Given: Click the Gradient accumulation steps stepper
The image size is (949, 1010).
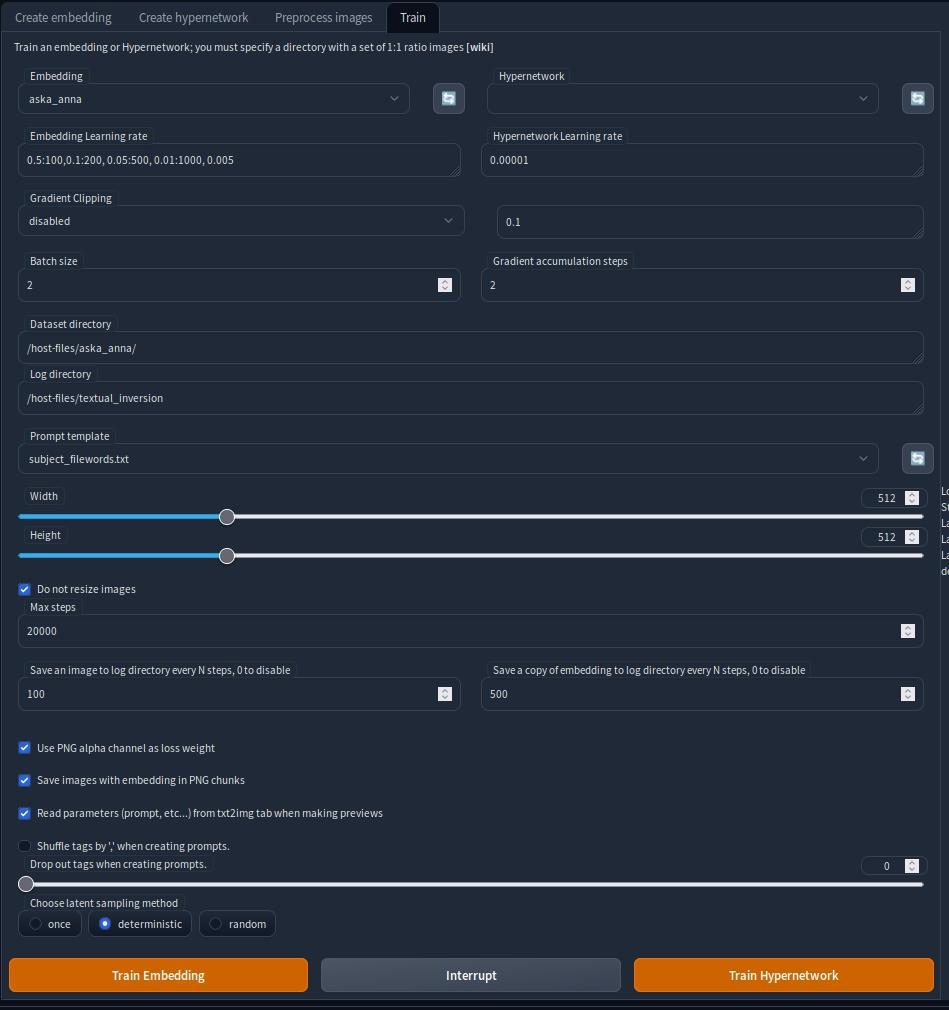Looking at the screenshot, I should point(908,285).
